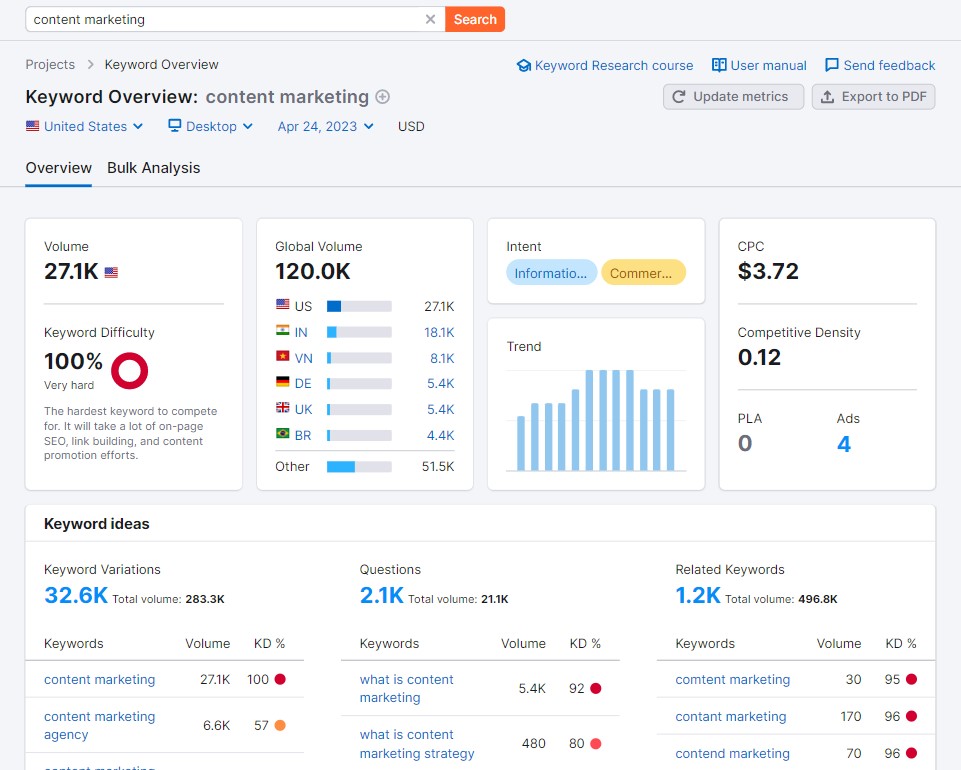Open the contant marketing related keyword
961x770 pixels.
point(731,716)
